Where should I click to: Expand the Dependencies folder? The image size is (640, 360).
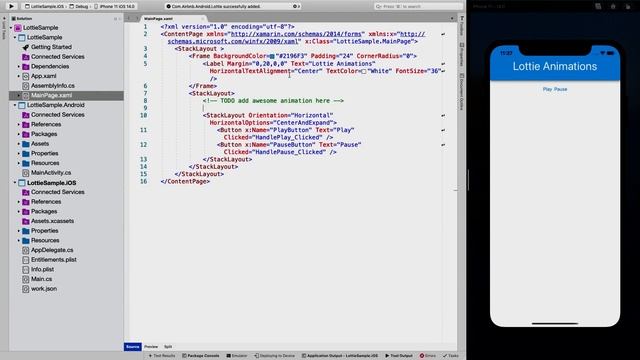point(19,67)
